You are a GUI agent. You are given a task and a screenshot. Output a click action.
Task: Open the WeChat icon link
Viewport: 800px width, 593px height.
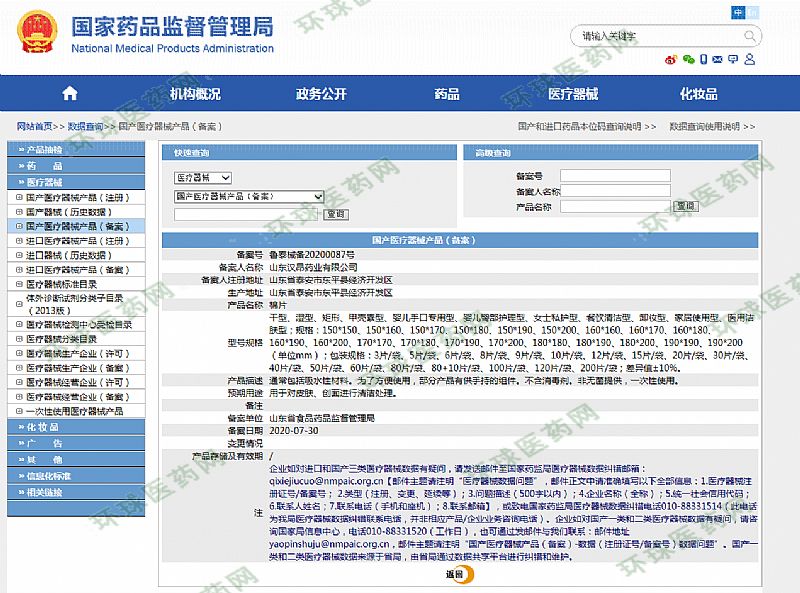pos(688,59)
